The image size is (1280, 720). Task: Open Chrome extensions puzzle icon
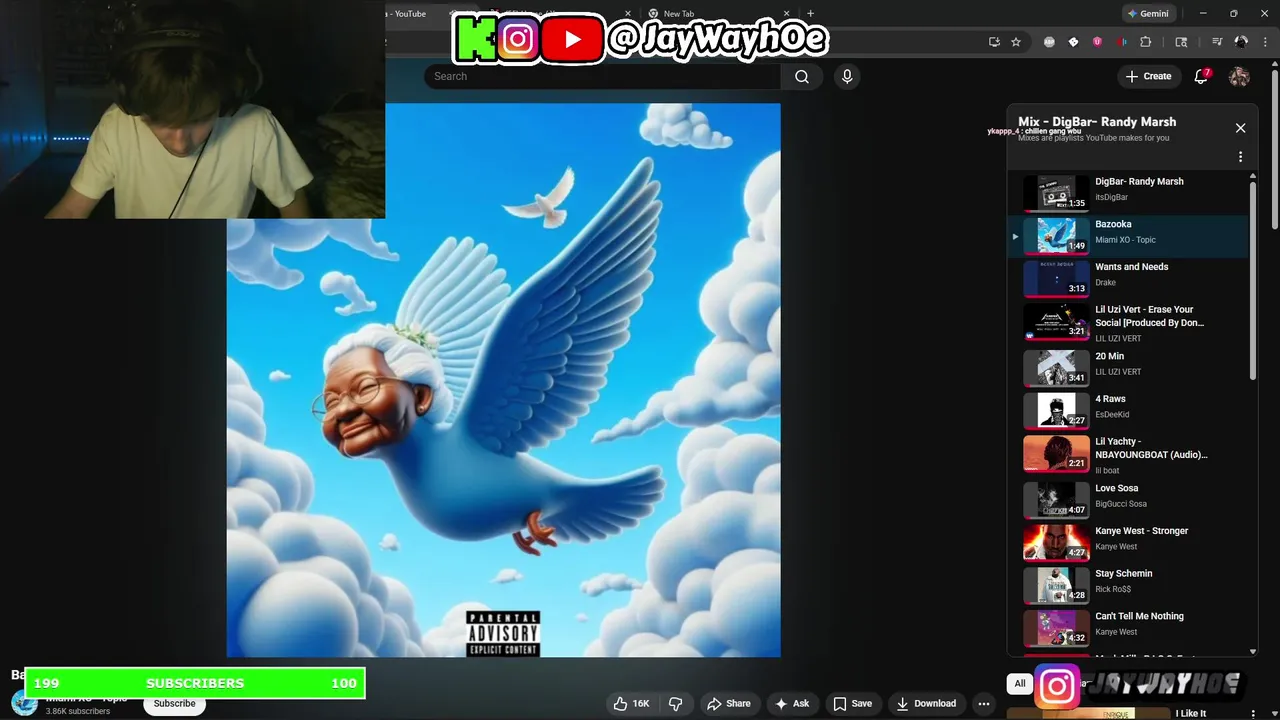1146,42
